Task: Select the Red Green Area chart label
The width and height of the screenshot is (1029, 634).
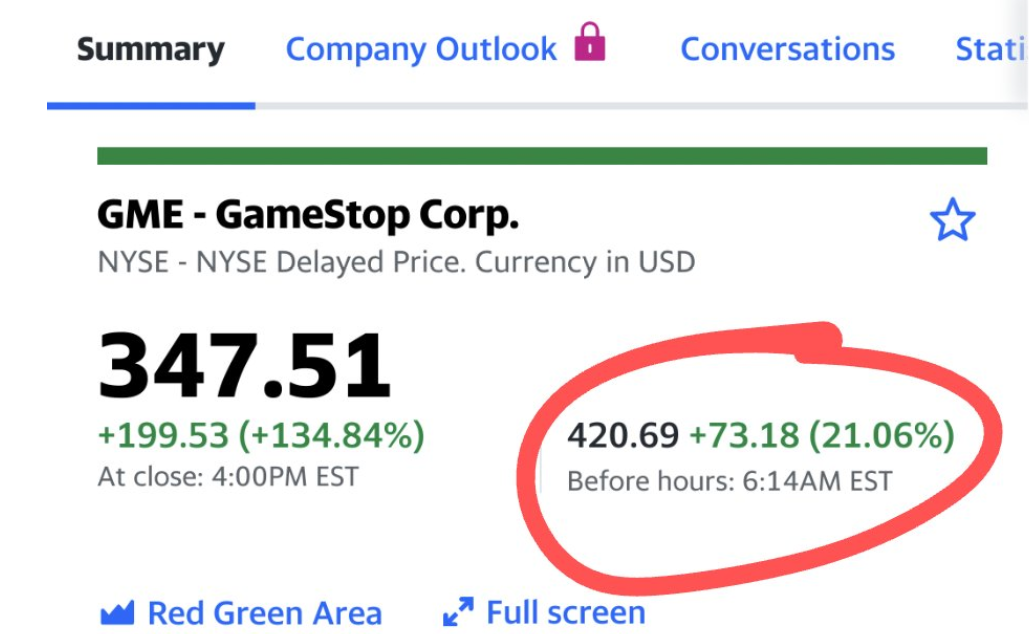Action: click(264, 612)
